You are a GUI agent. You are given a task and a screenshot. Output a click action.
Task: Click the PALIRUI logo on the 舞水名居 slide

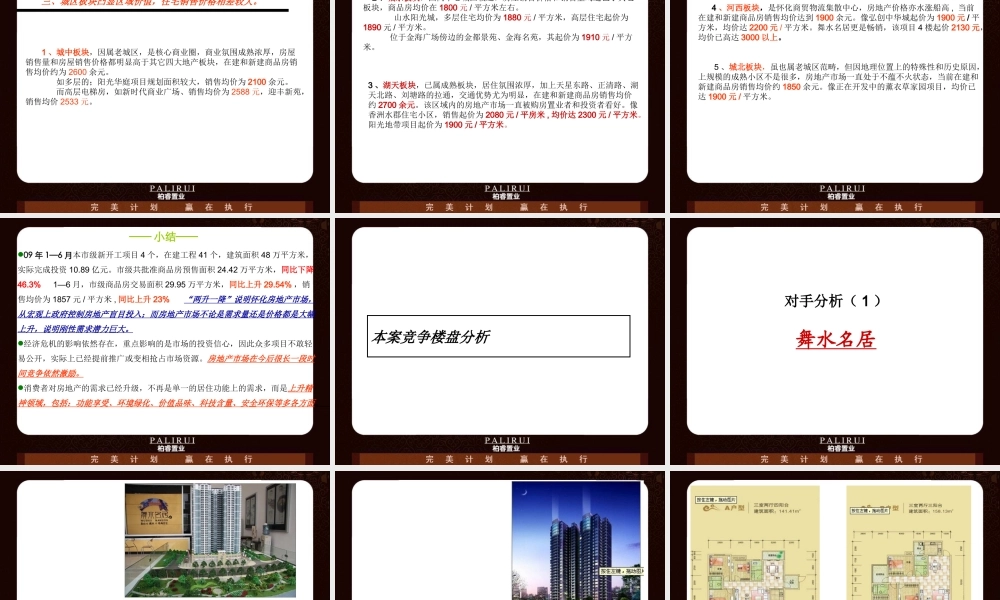point(842,443)
